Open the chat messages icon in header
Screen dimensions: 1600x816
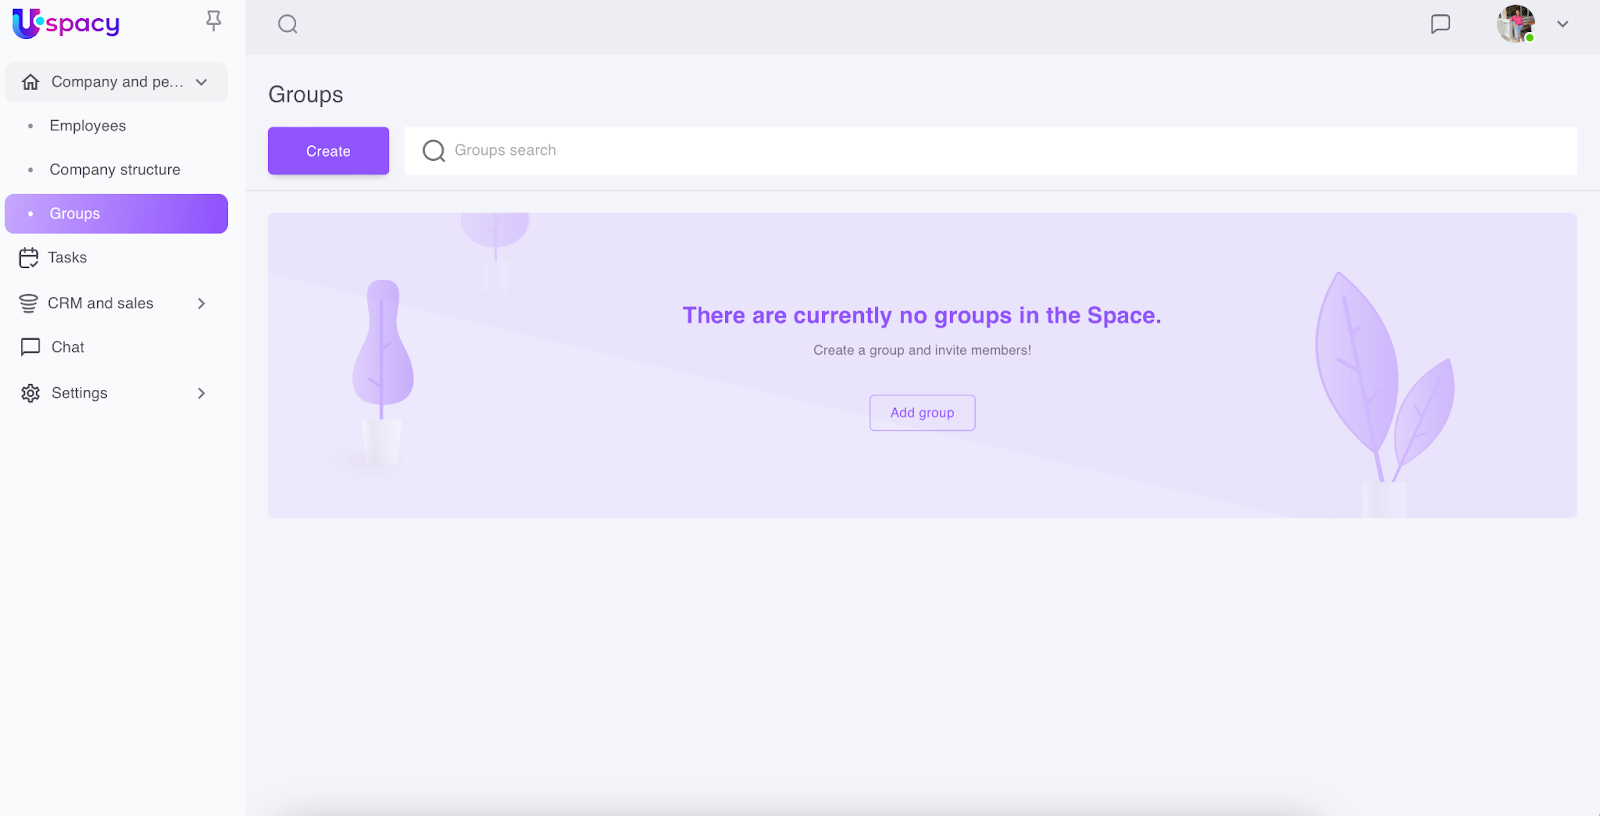(1440, 24)
